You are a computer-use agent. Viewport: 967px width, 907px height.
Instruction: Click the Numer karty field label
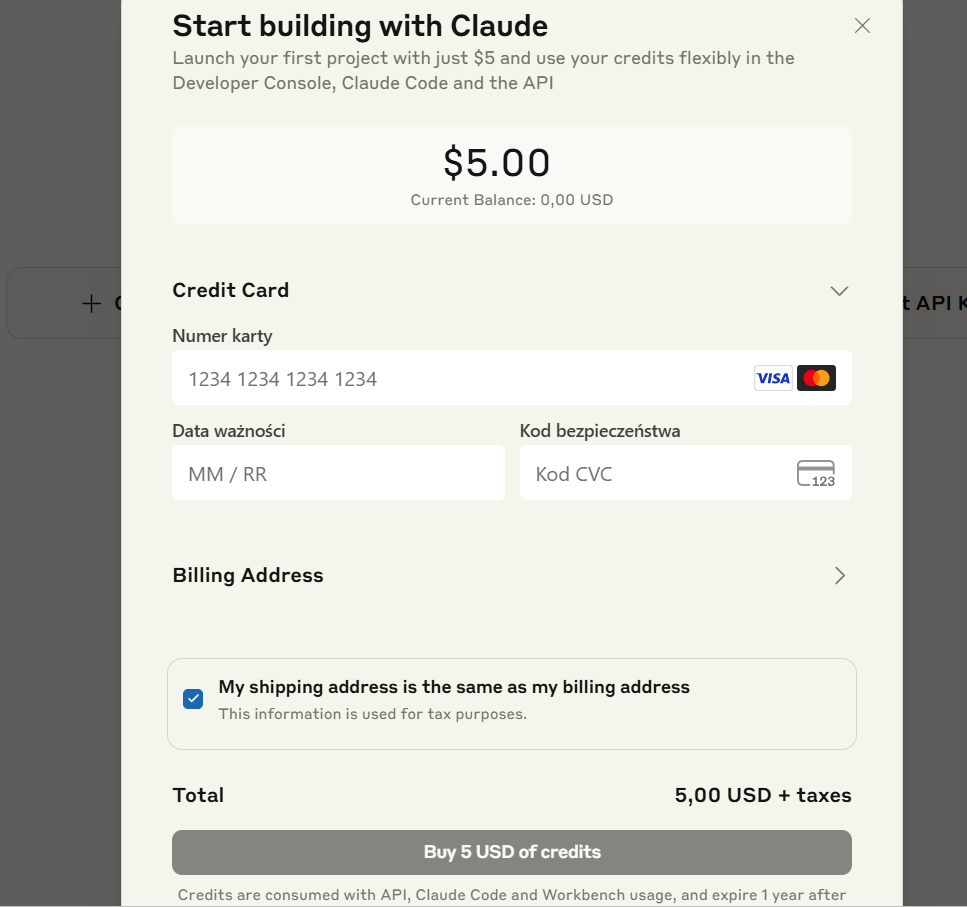click(x=222, y=336)
